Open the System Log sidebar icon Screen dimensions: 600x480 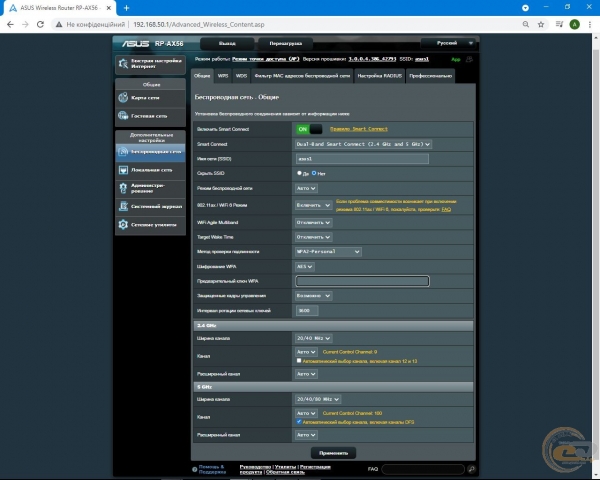pos(123,206)
